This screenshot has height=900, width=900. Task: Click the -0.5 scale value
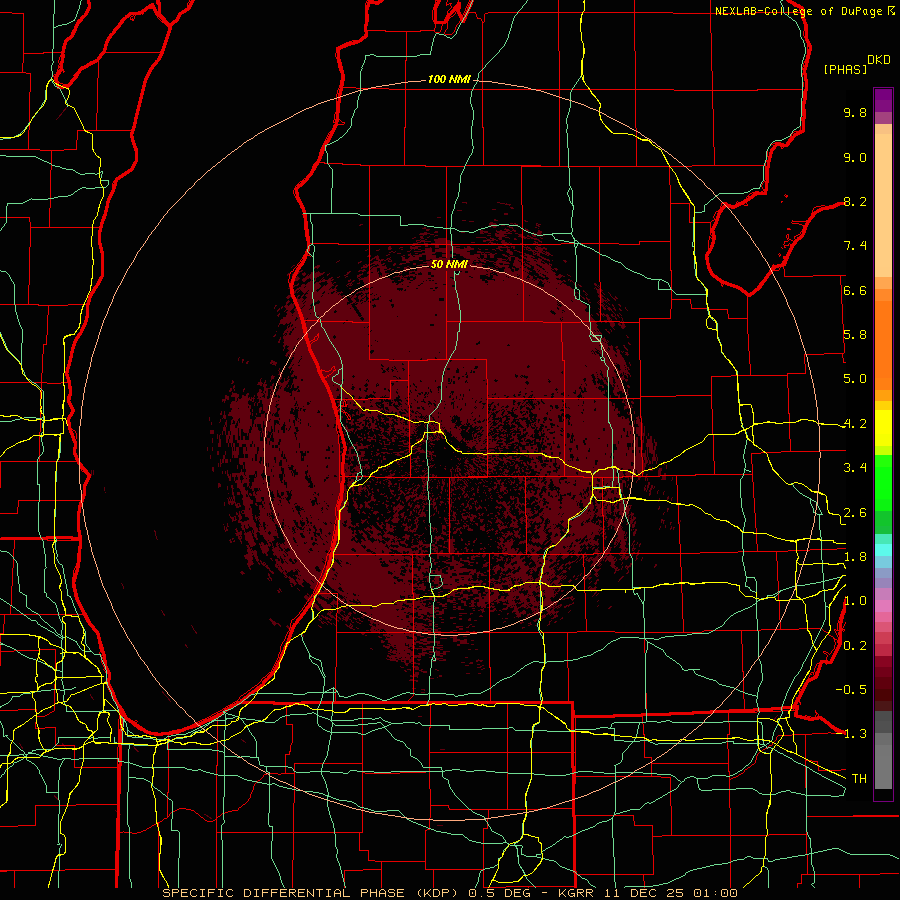point(851,690)
